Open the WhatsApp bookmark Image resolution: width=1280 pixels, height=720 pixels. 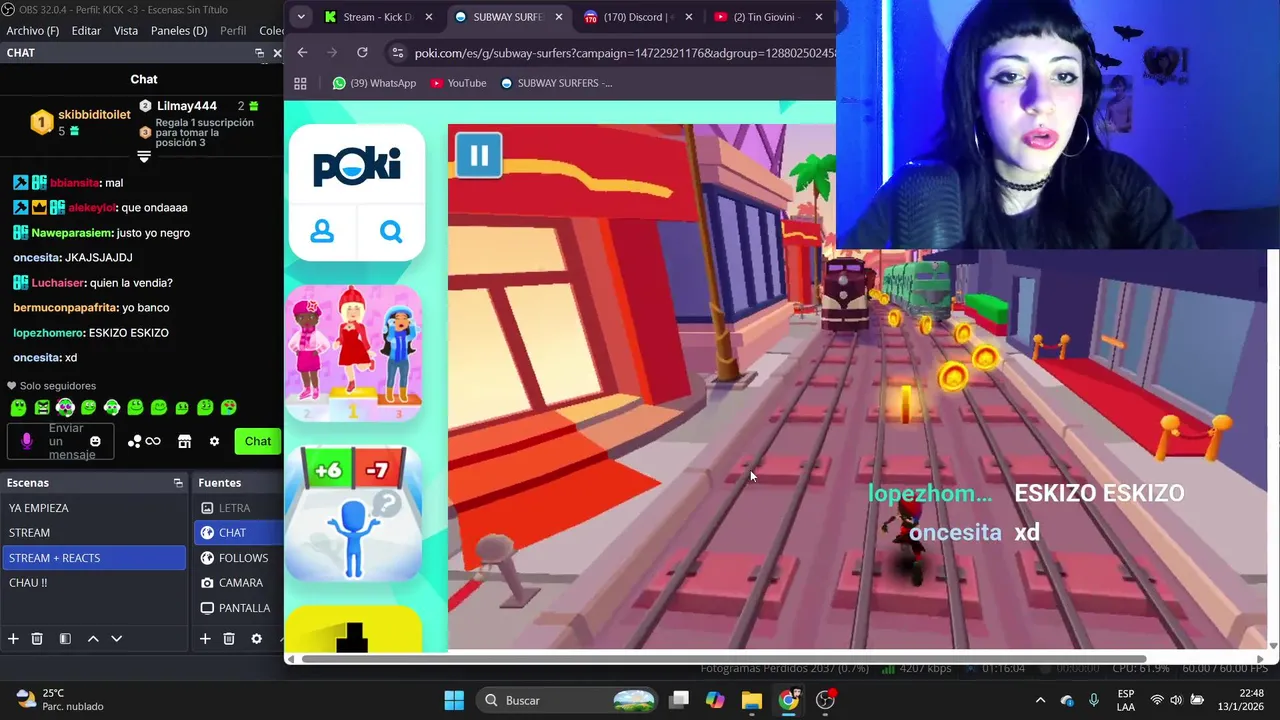click(x=374, y=83)
